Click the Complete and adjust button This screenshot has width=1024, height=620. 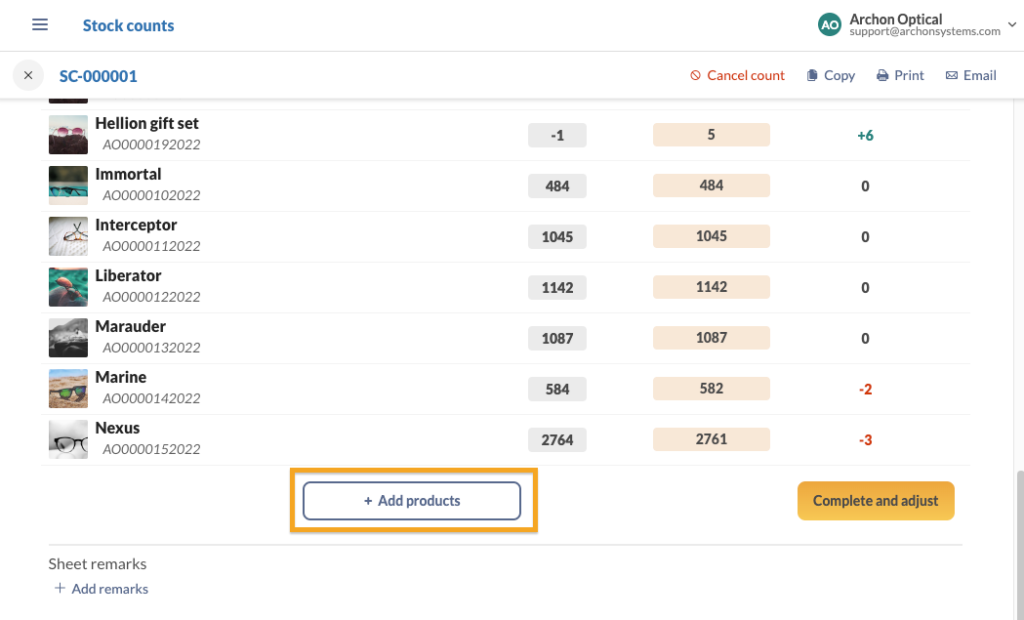(x=875, y=500)
